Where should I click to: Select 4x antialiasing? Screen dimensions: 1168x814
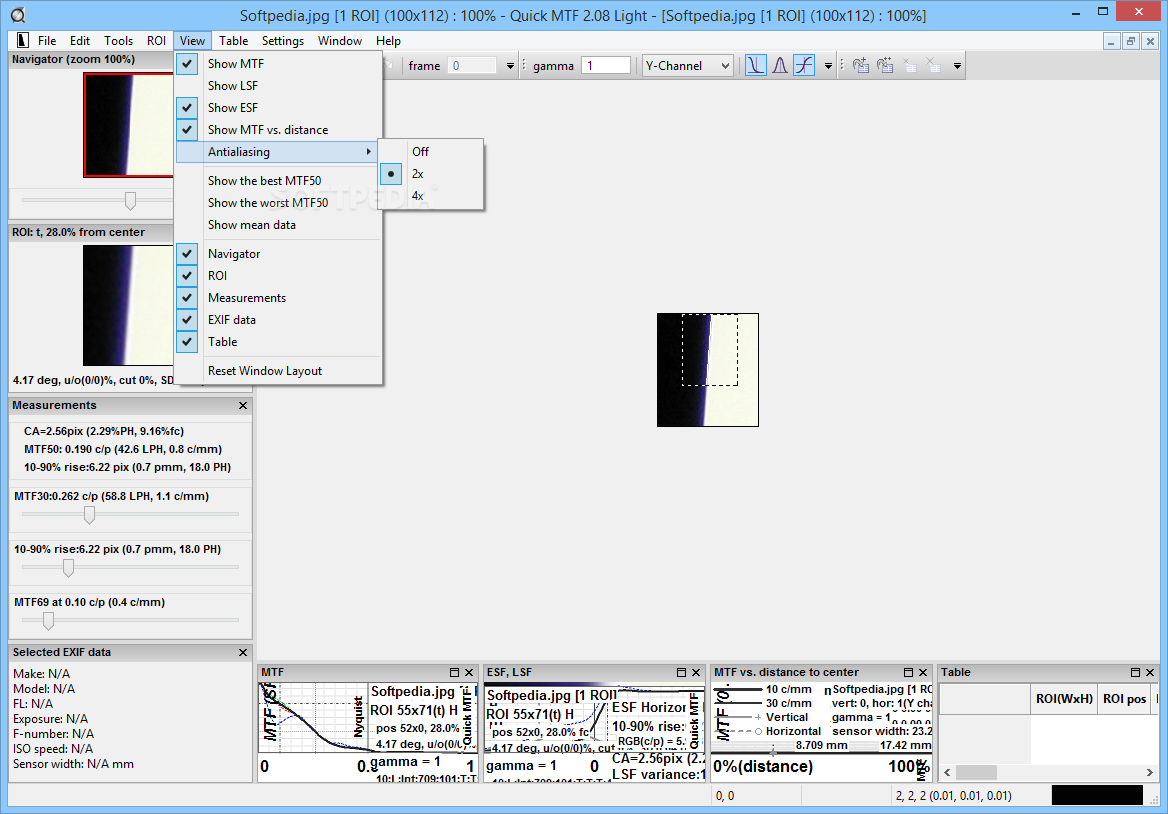(431, 196)
